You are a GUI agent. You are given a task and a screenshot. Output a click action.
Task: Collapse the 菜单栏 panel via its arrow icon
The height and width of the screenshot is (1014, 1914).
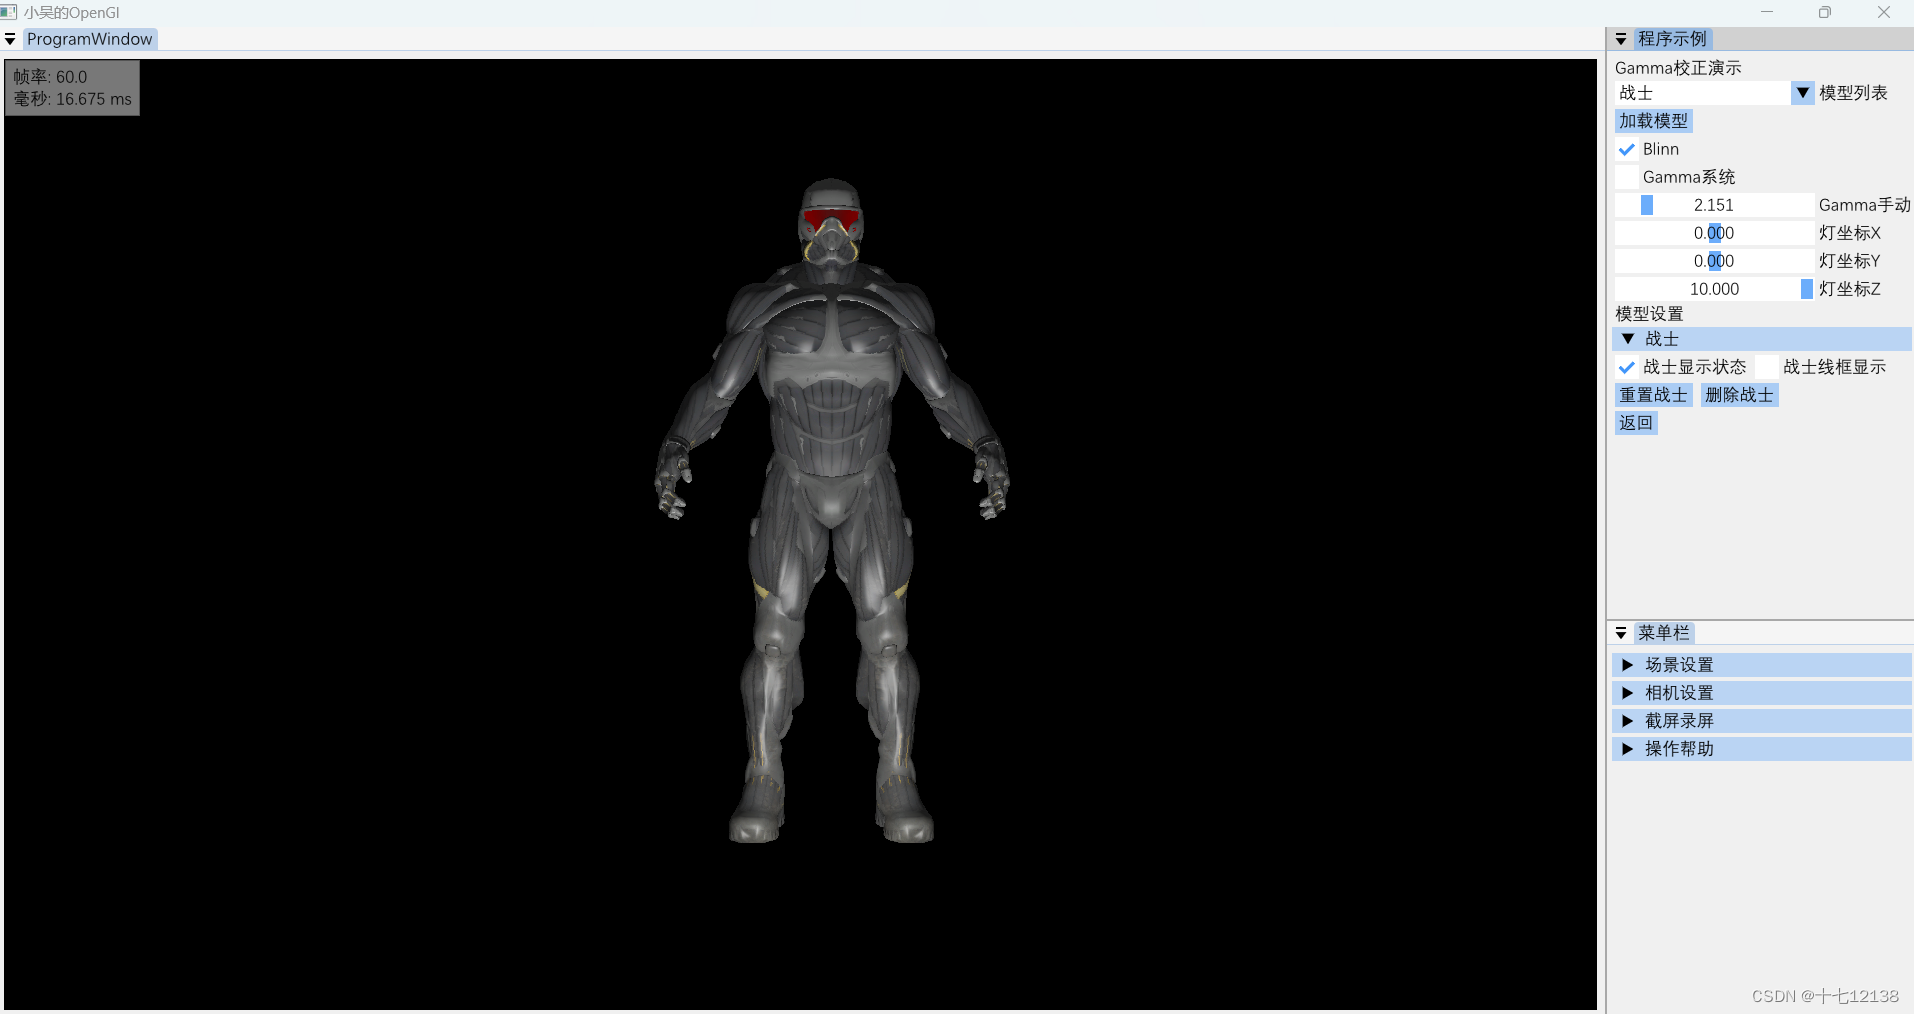[1621, 633]
